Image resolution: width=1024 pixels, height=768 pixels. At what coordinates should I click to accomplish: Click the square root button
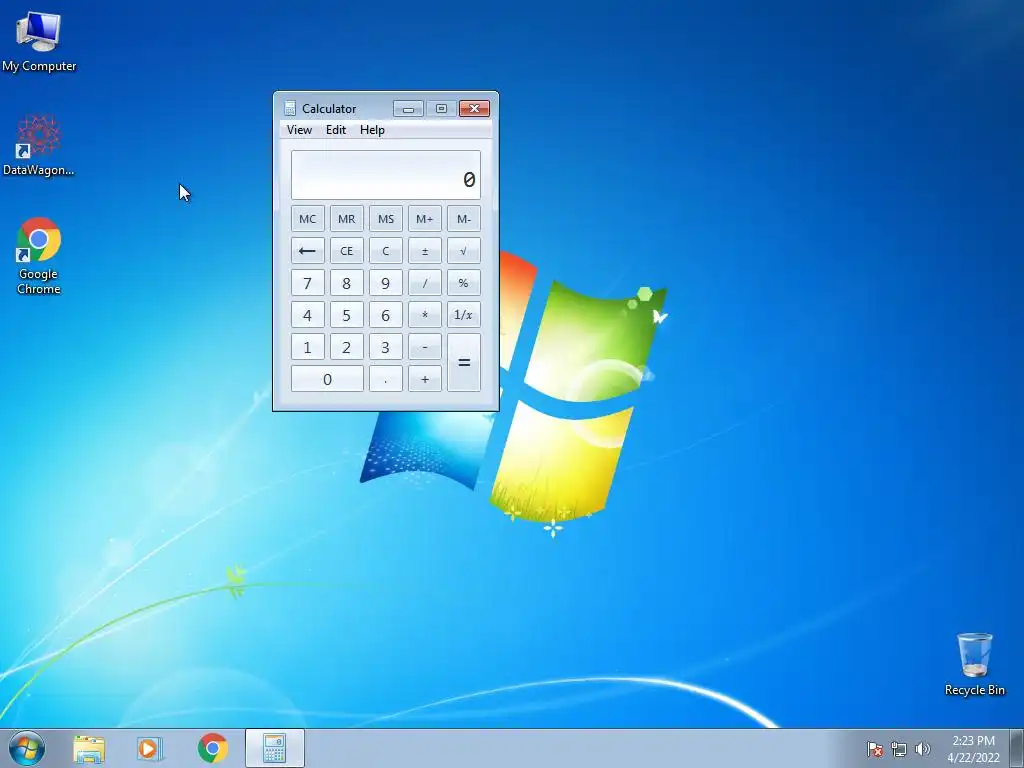click(464, 251)
